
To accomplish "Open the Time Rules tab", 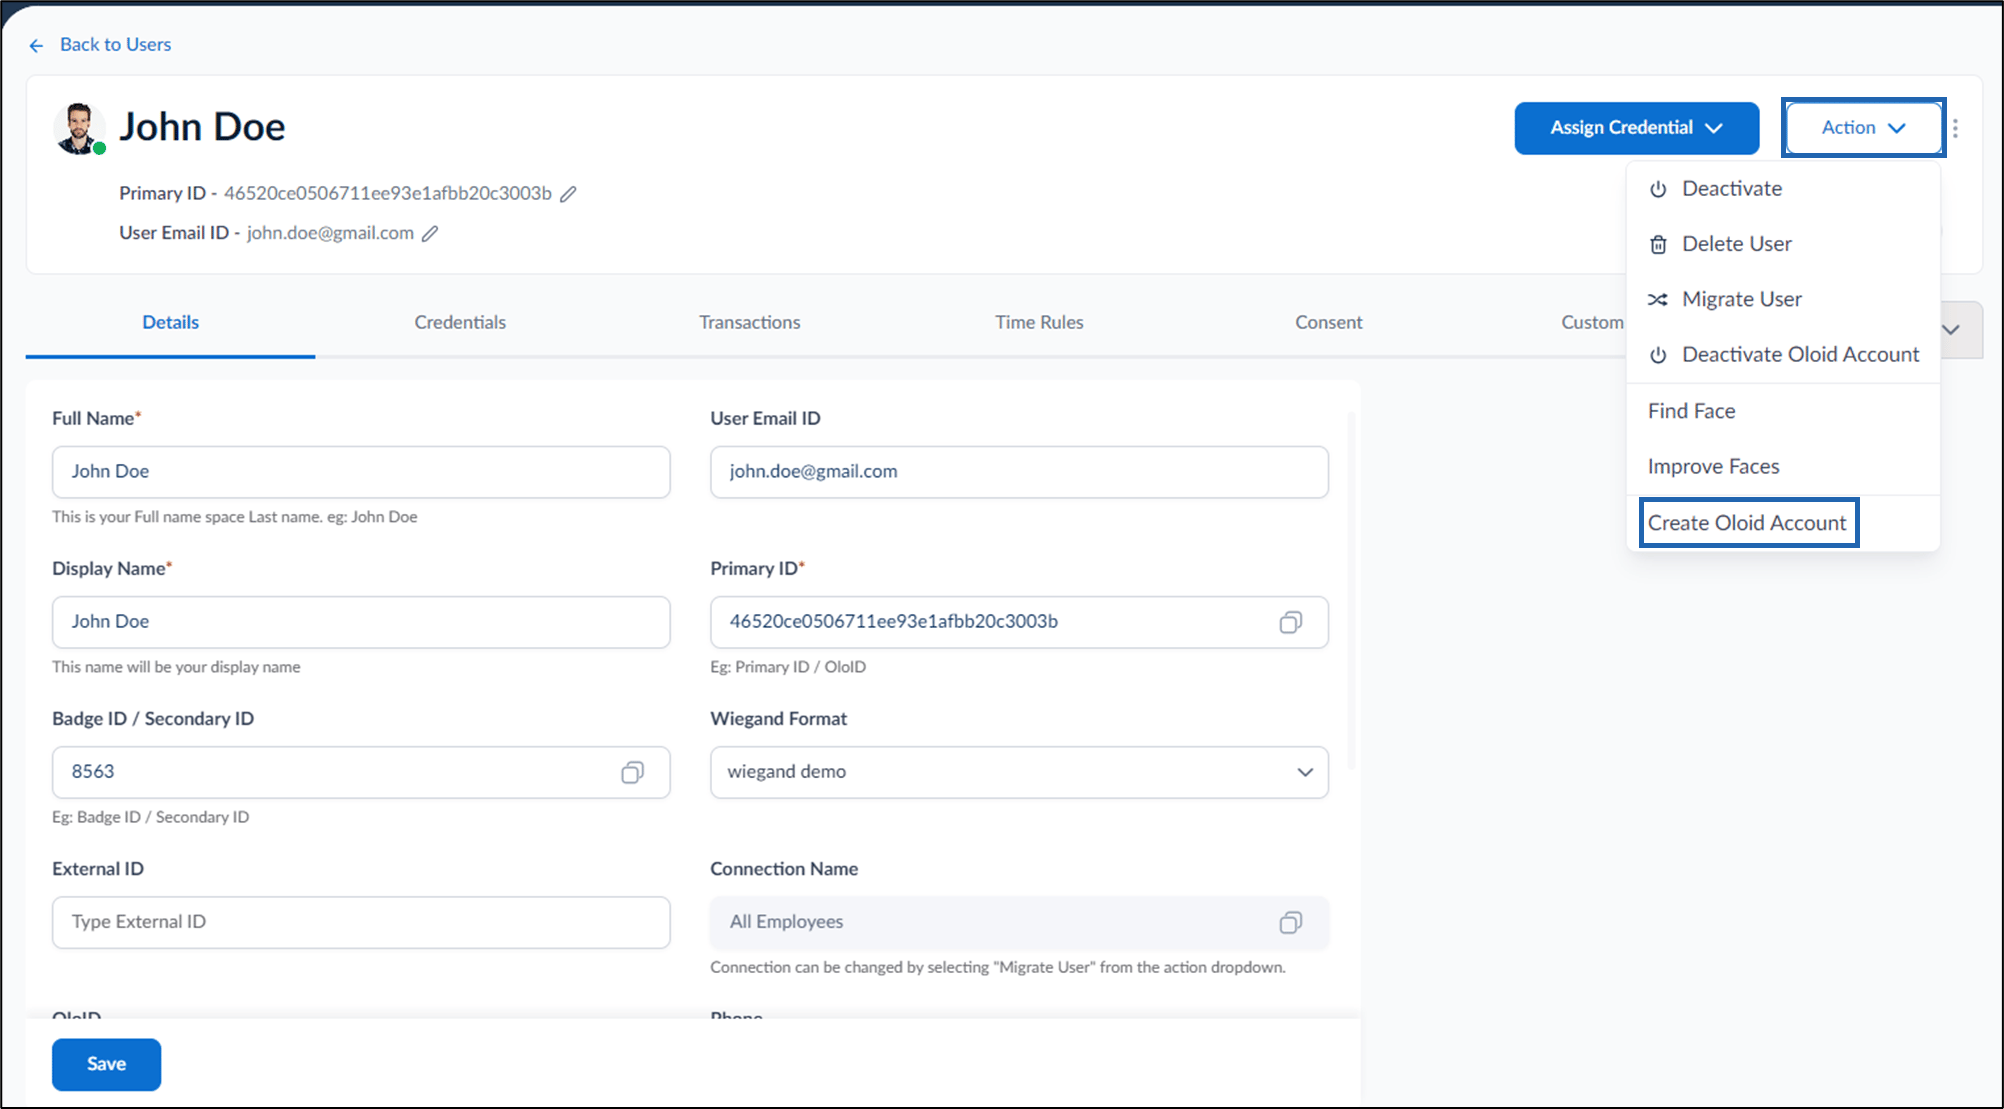I will point(1039,323).
